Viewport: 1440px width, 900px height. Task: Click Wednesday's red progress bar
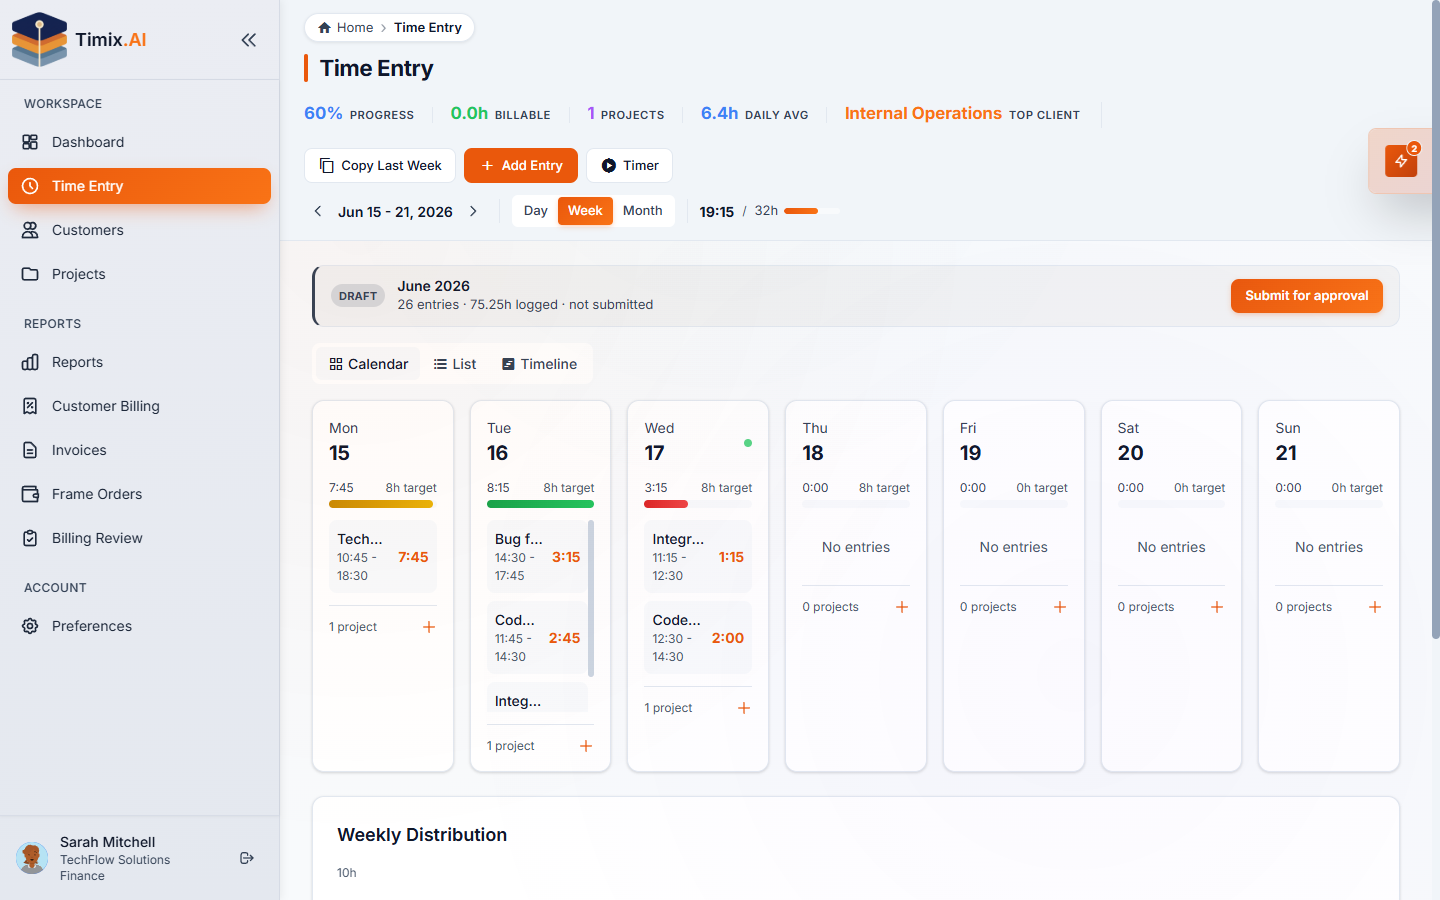[666, 504]
